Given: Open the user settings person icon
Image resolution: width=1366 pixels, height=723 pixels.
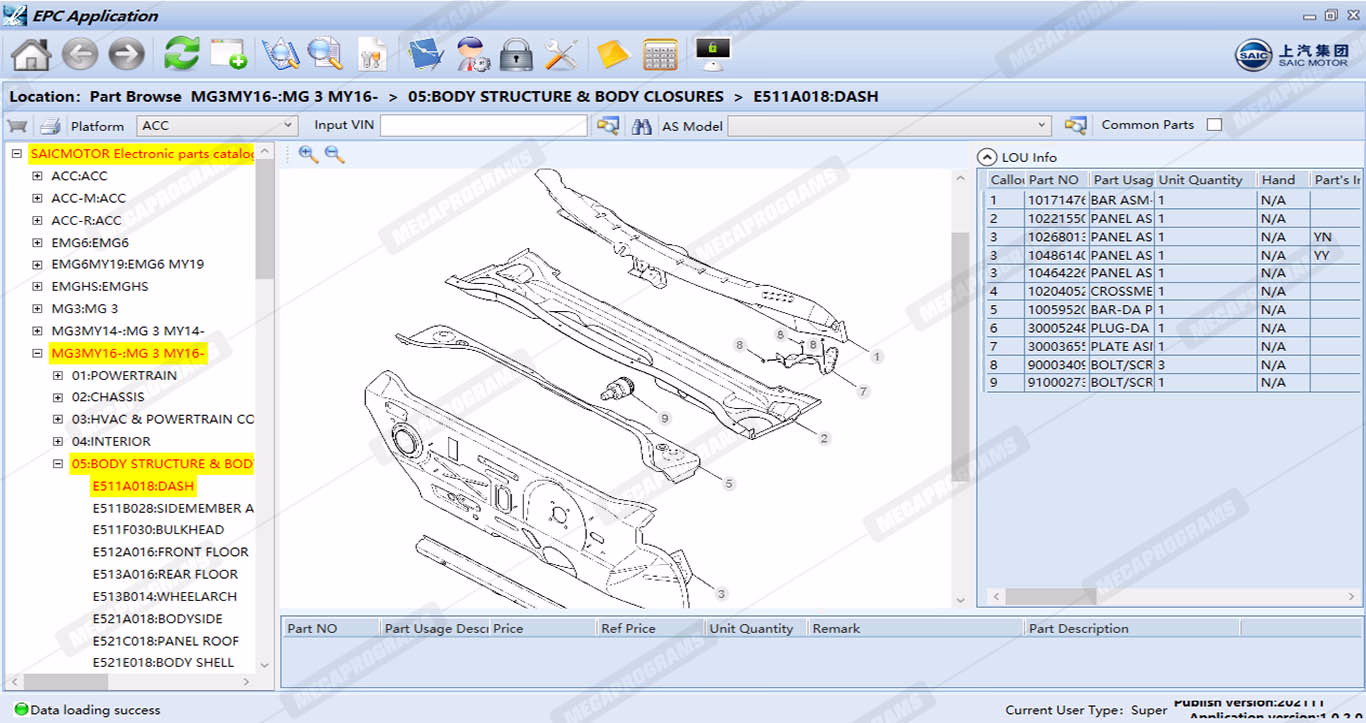Looking at the screenshot, I should pos(472,54).
